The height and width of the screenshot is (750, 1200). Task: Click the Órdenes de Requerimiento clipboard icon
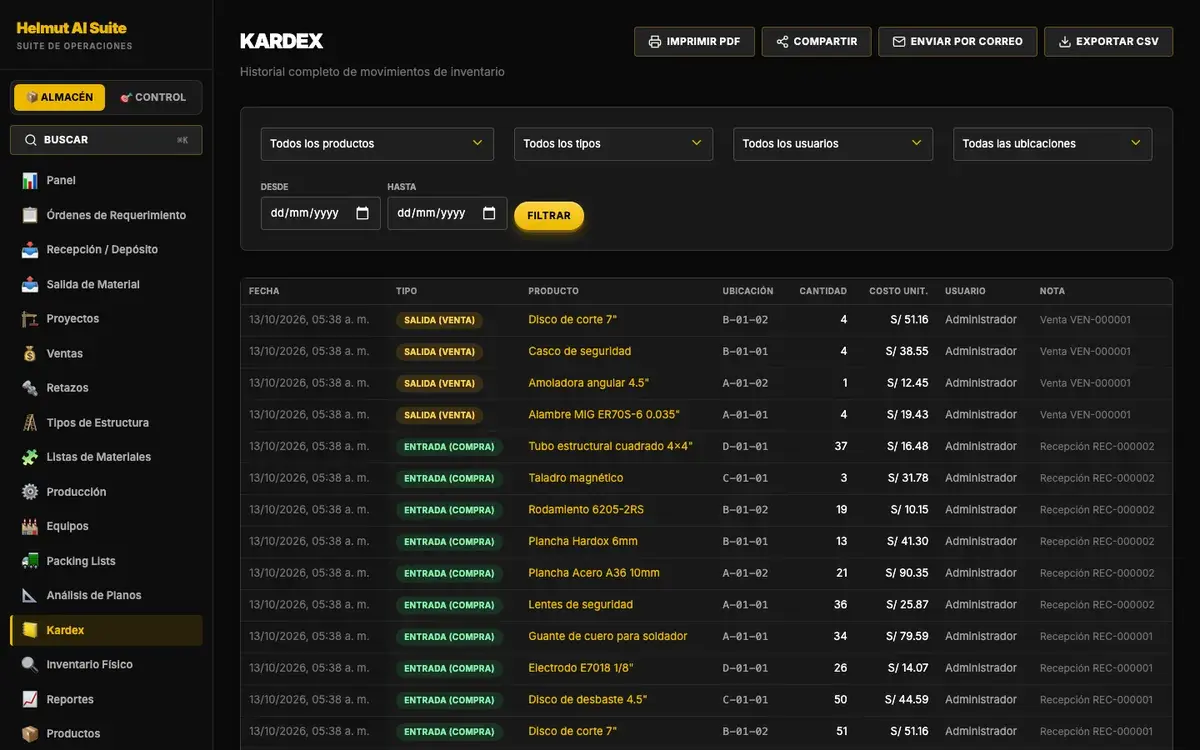29,215
